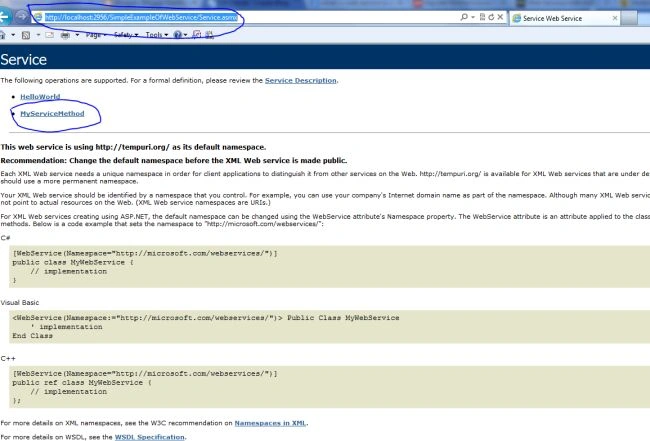650x441 pixels.
Task: Open the Page menu
Action: (x=96, y=35)
